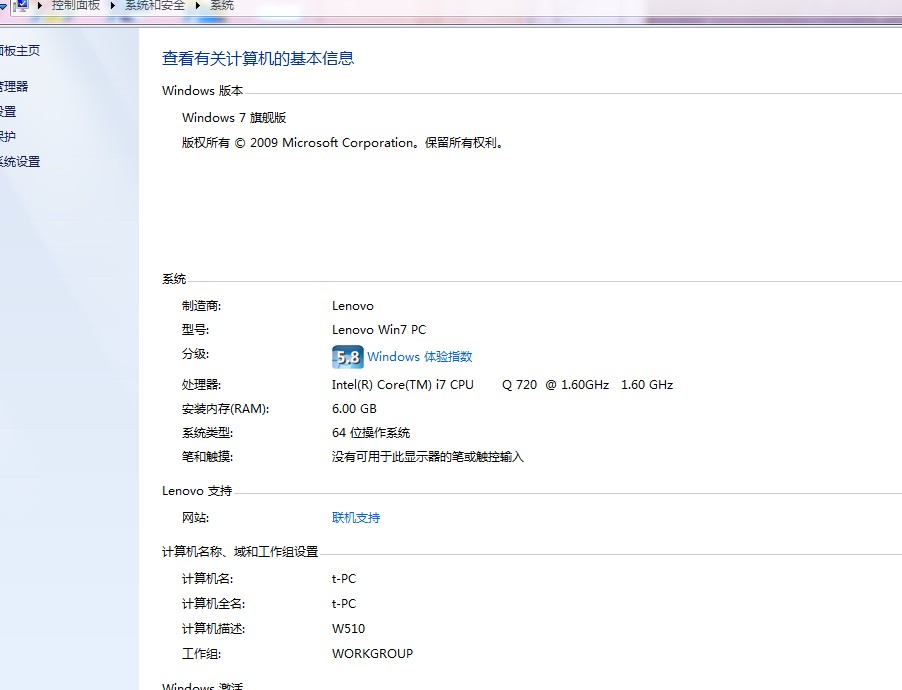Expand the dropdown arrow before 系统和安全
The image size is (902, 690).
(113, 6)
